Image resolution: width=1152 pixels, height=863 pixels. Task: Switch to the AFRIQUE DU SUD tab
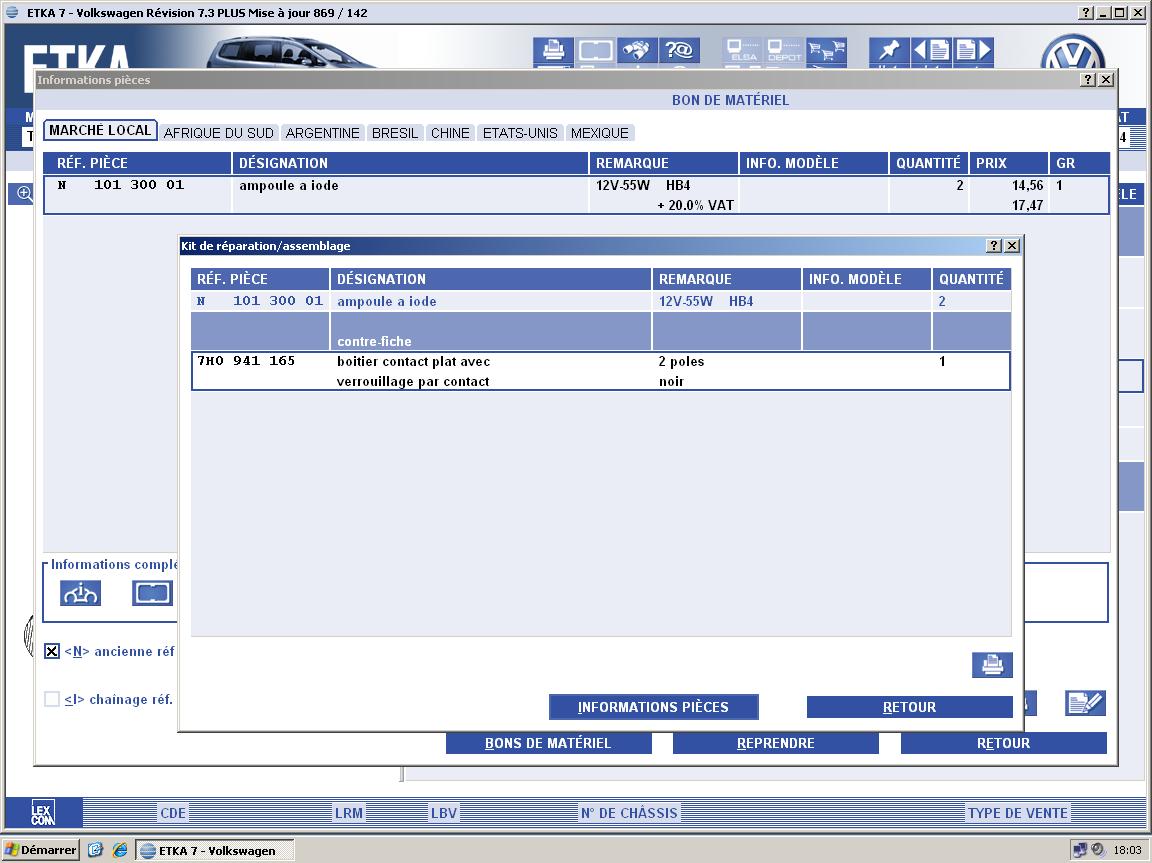(218, 133)
